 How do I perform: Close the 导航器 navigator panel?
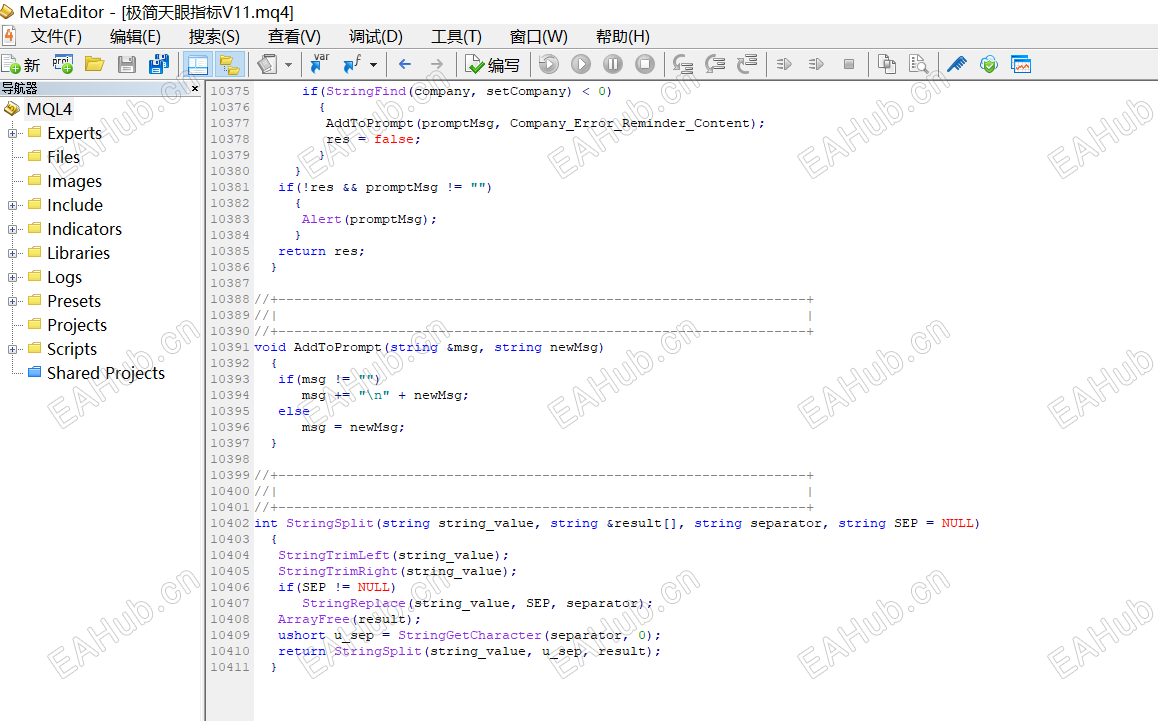click(x=195, y=89)
